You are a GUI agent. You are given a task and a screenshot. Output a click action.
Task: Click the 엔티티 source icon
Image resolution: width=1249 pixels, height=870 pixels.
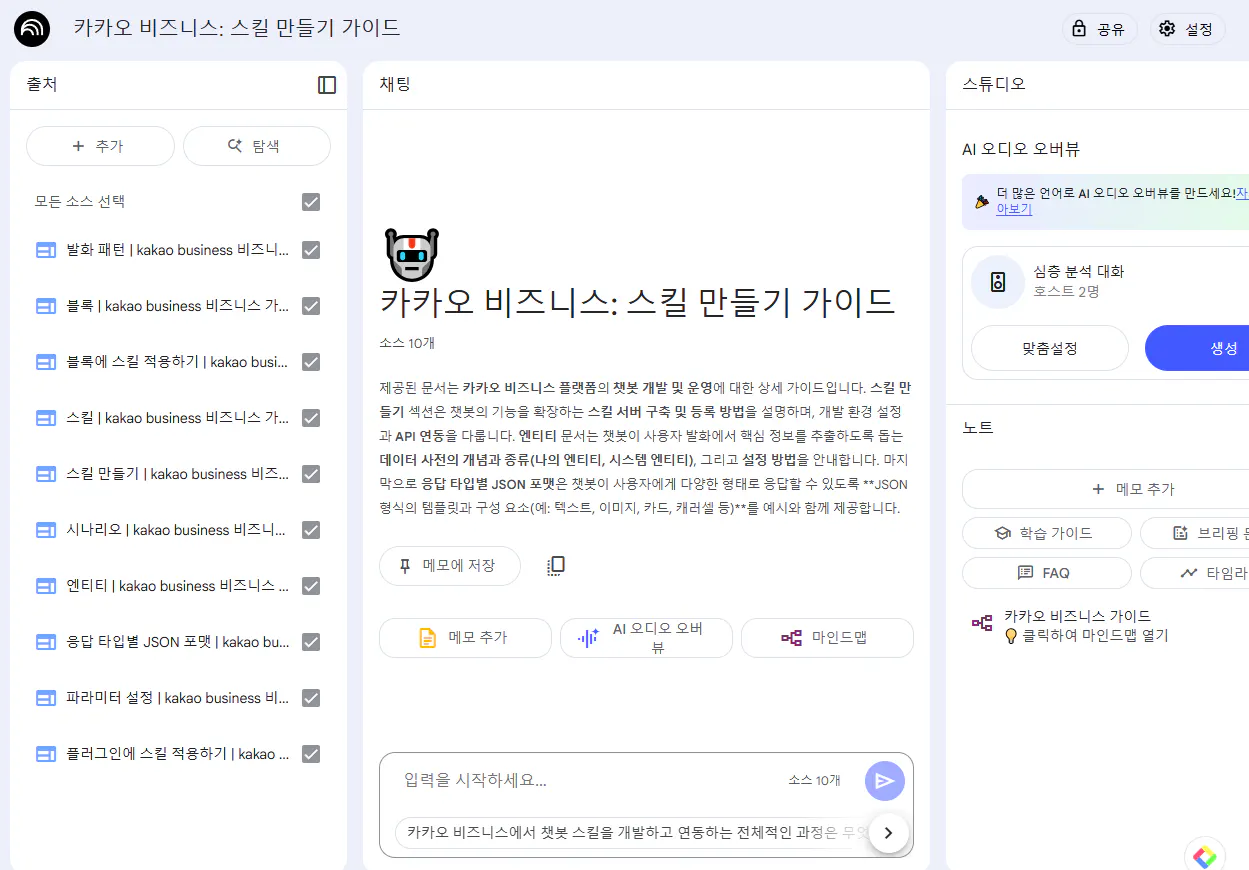coord(46,587)
